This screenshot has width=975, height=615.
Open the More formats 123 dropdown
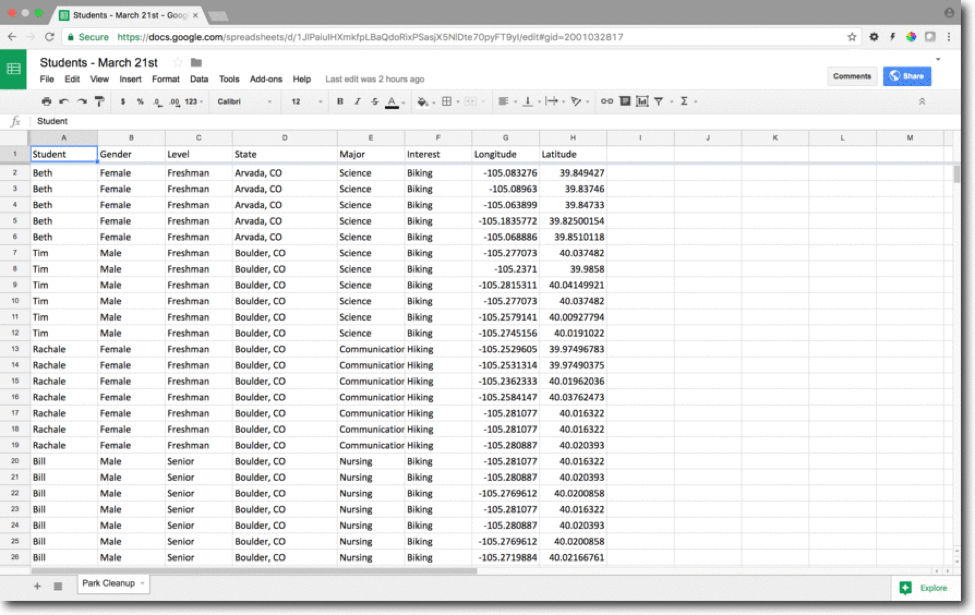pyautogui.click(x=194, y=101)
